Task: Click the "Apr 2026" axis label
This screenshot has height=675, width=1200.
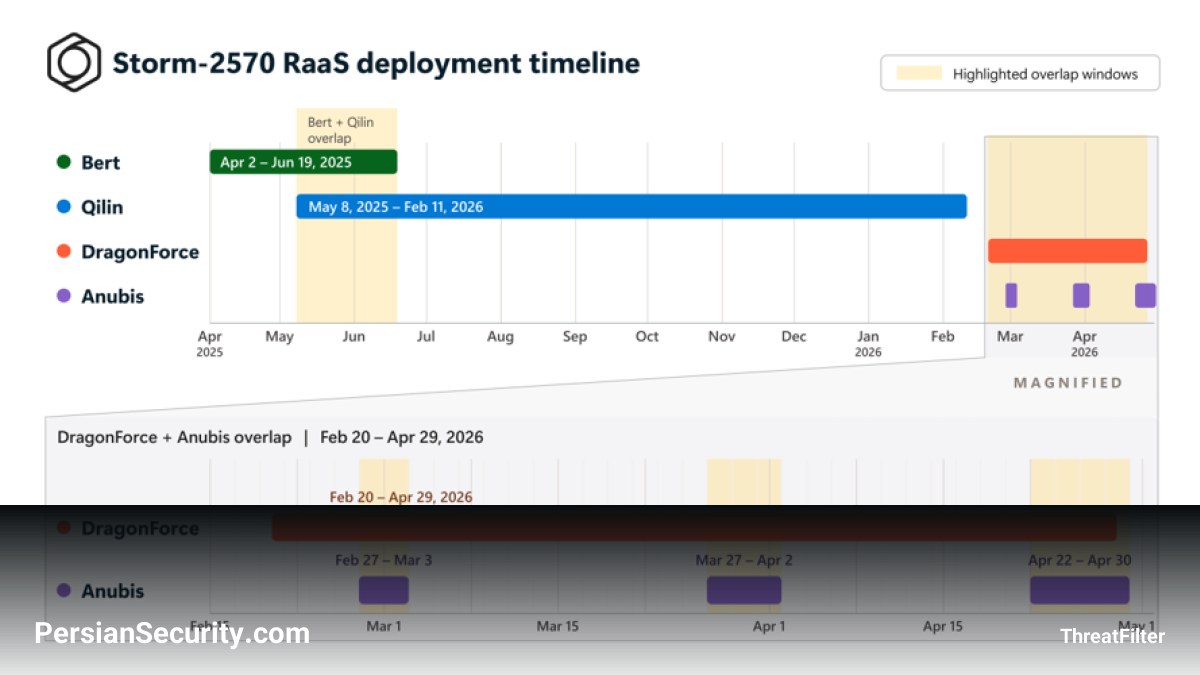Action: (x=1084, y=343)
